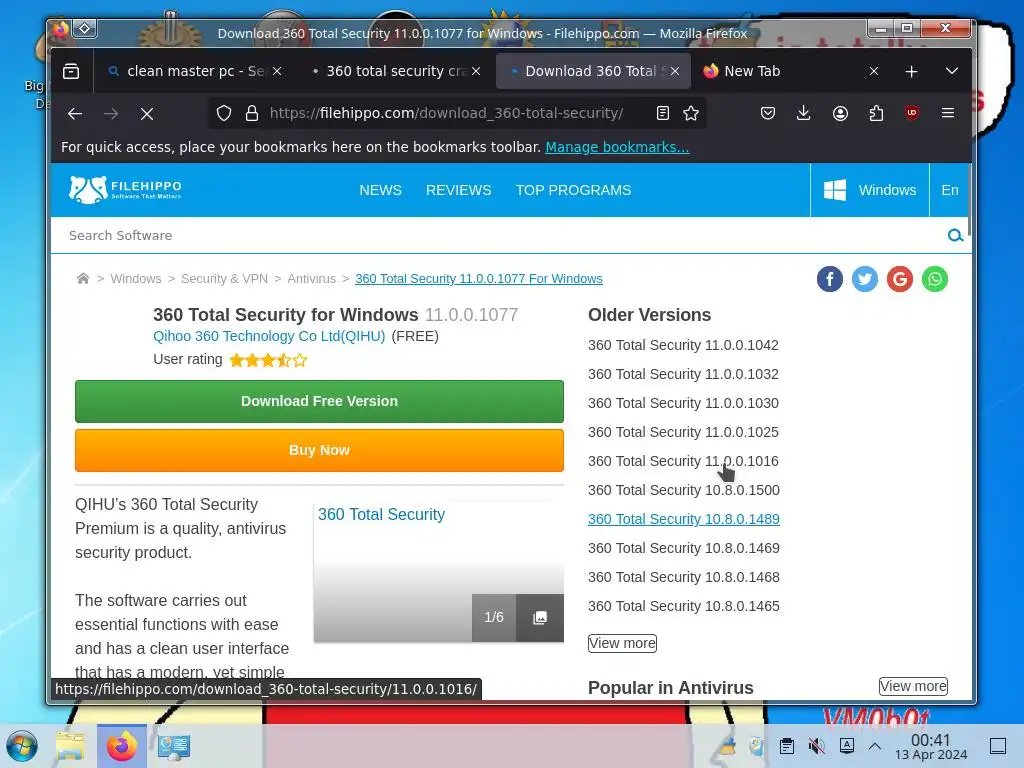The width and height of the screenshot is (1024, 768).
Task: Switch to 360 total security crack tab
Action: (396, 71)
